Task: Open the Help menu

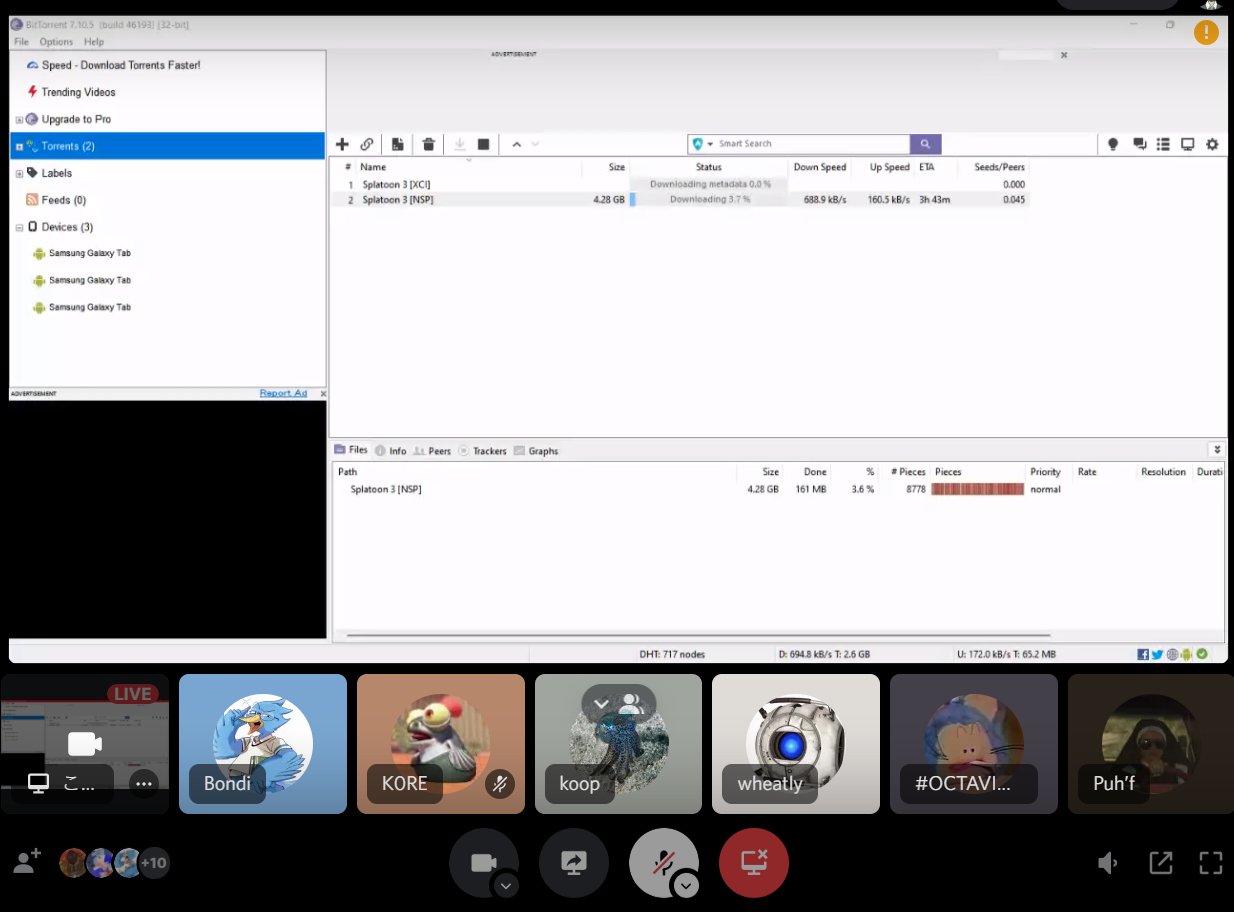Action: (x=94, y=42)
